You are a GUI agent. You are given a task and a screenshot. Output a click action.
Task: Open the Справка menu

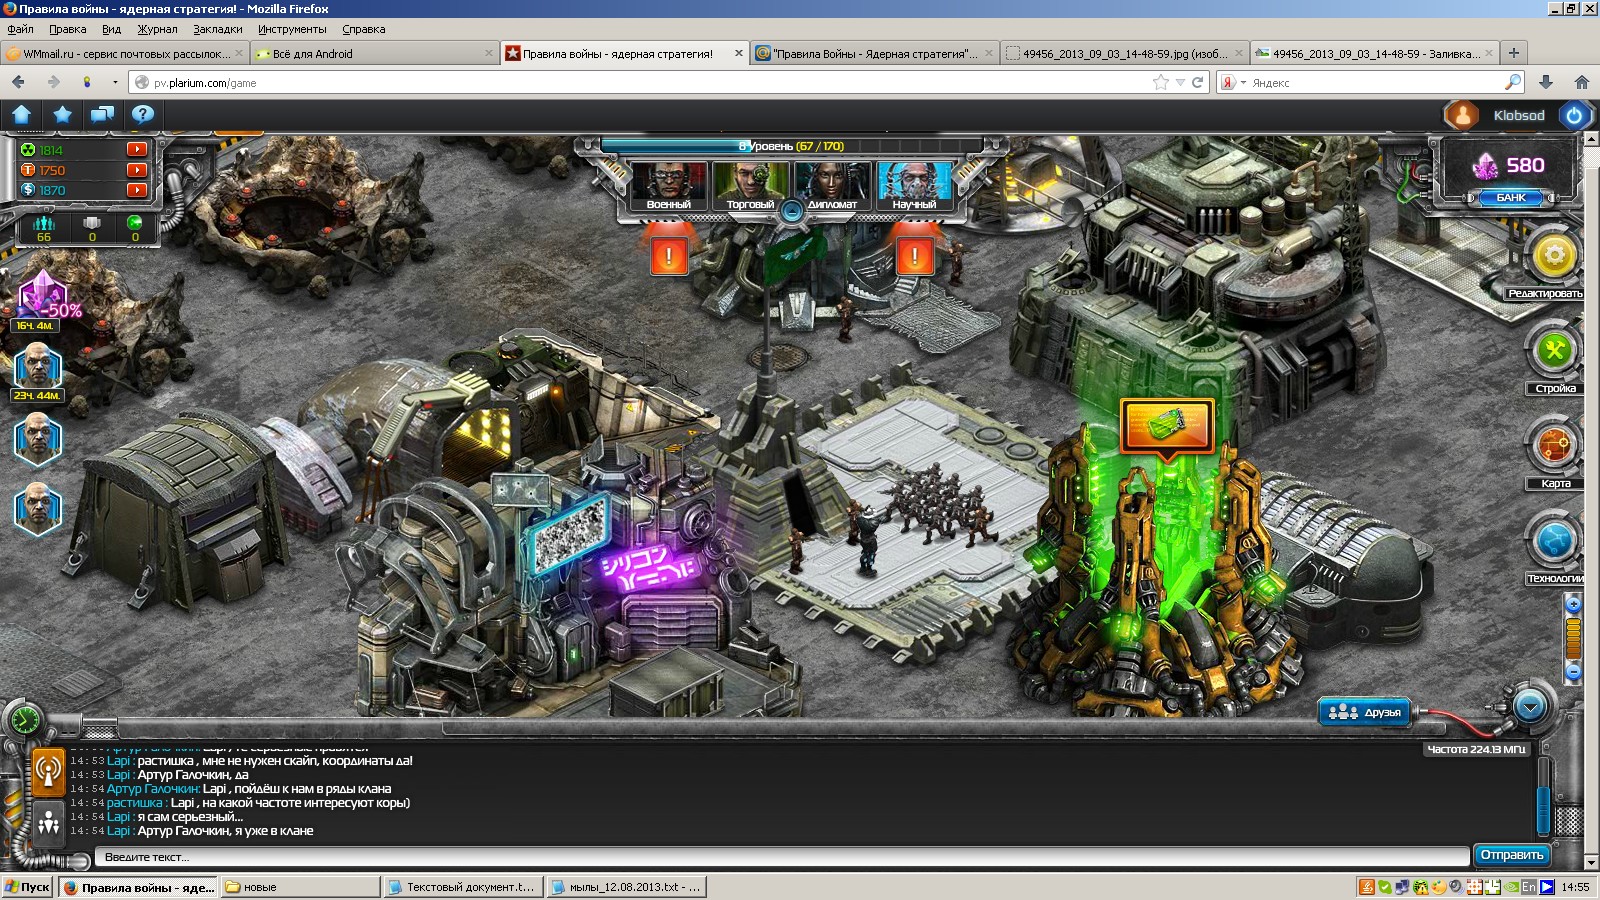click(x=364, y=29)
